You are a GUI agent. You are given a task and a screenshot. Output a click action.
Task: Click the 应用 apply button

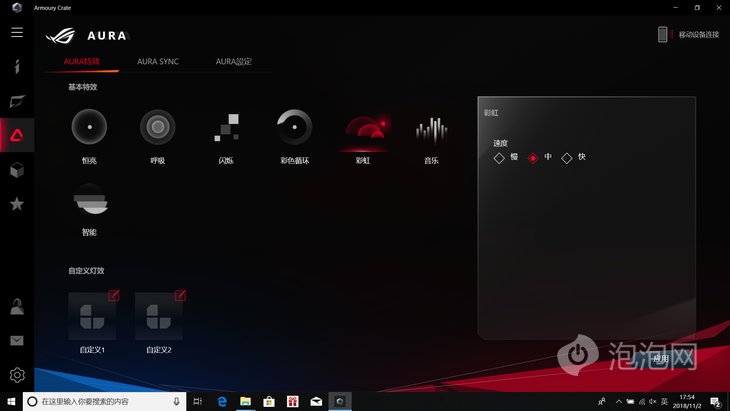coord(661,358)
